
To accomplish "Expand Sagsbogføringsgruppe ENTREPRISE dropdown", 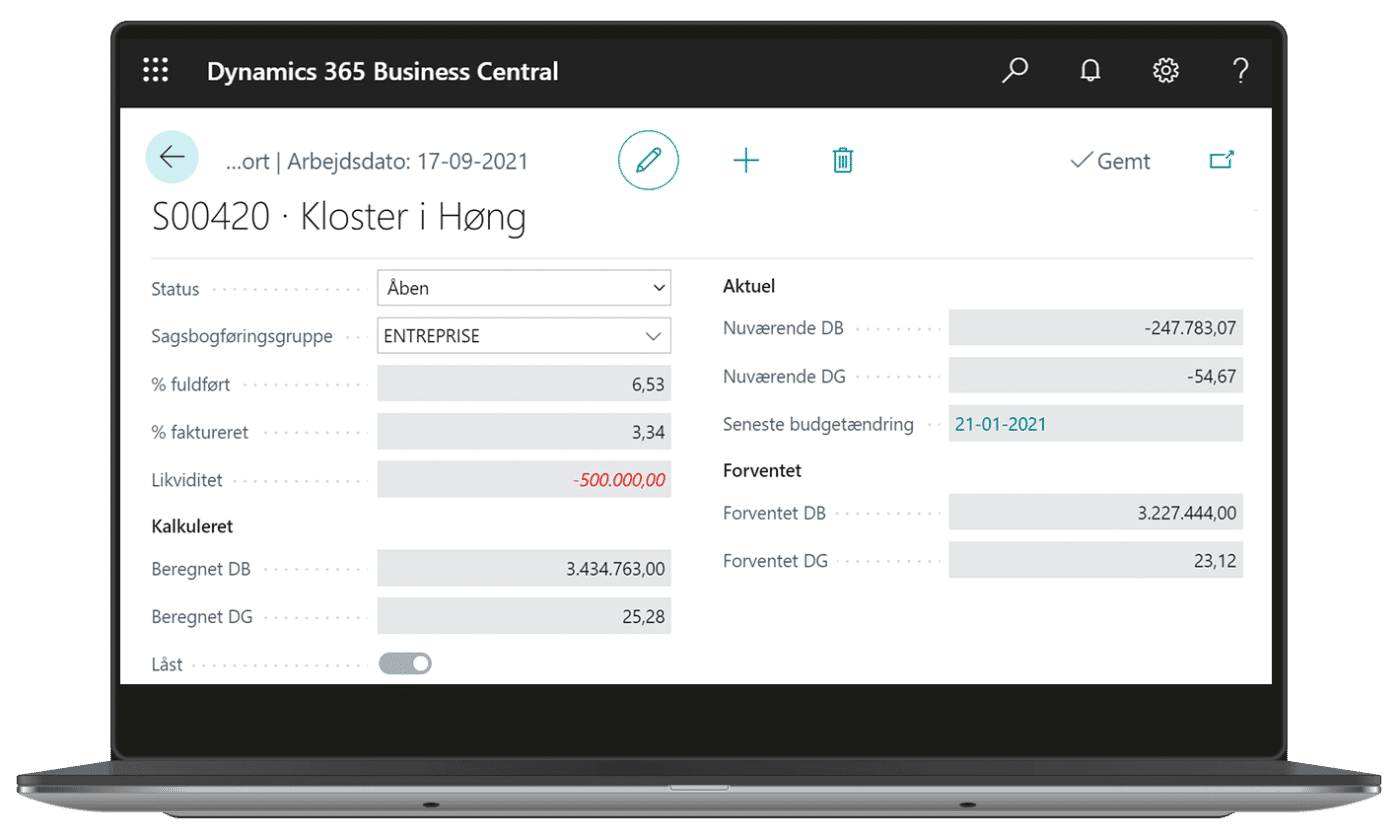I will coord(524,336).
